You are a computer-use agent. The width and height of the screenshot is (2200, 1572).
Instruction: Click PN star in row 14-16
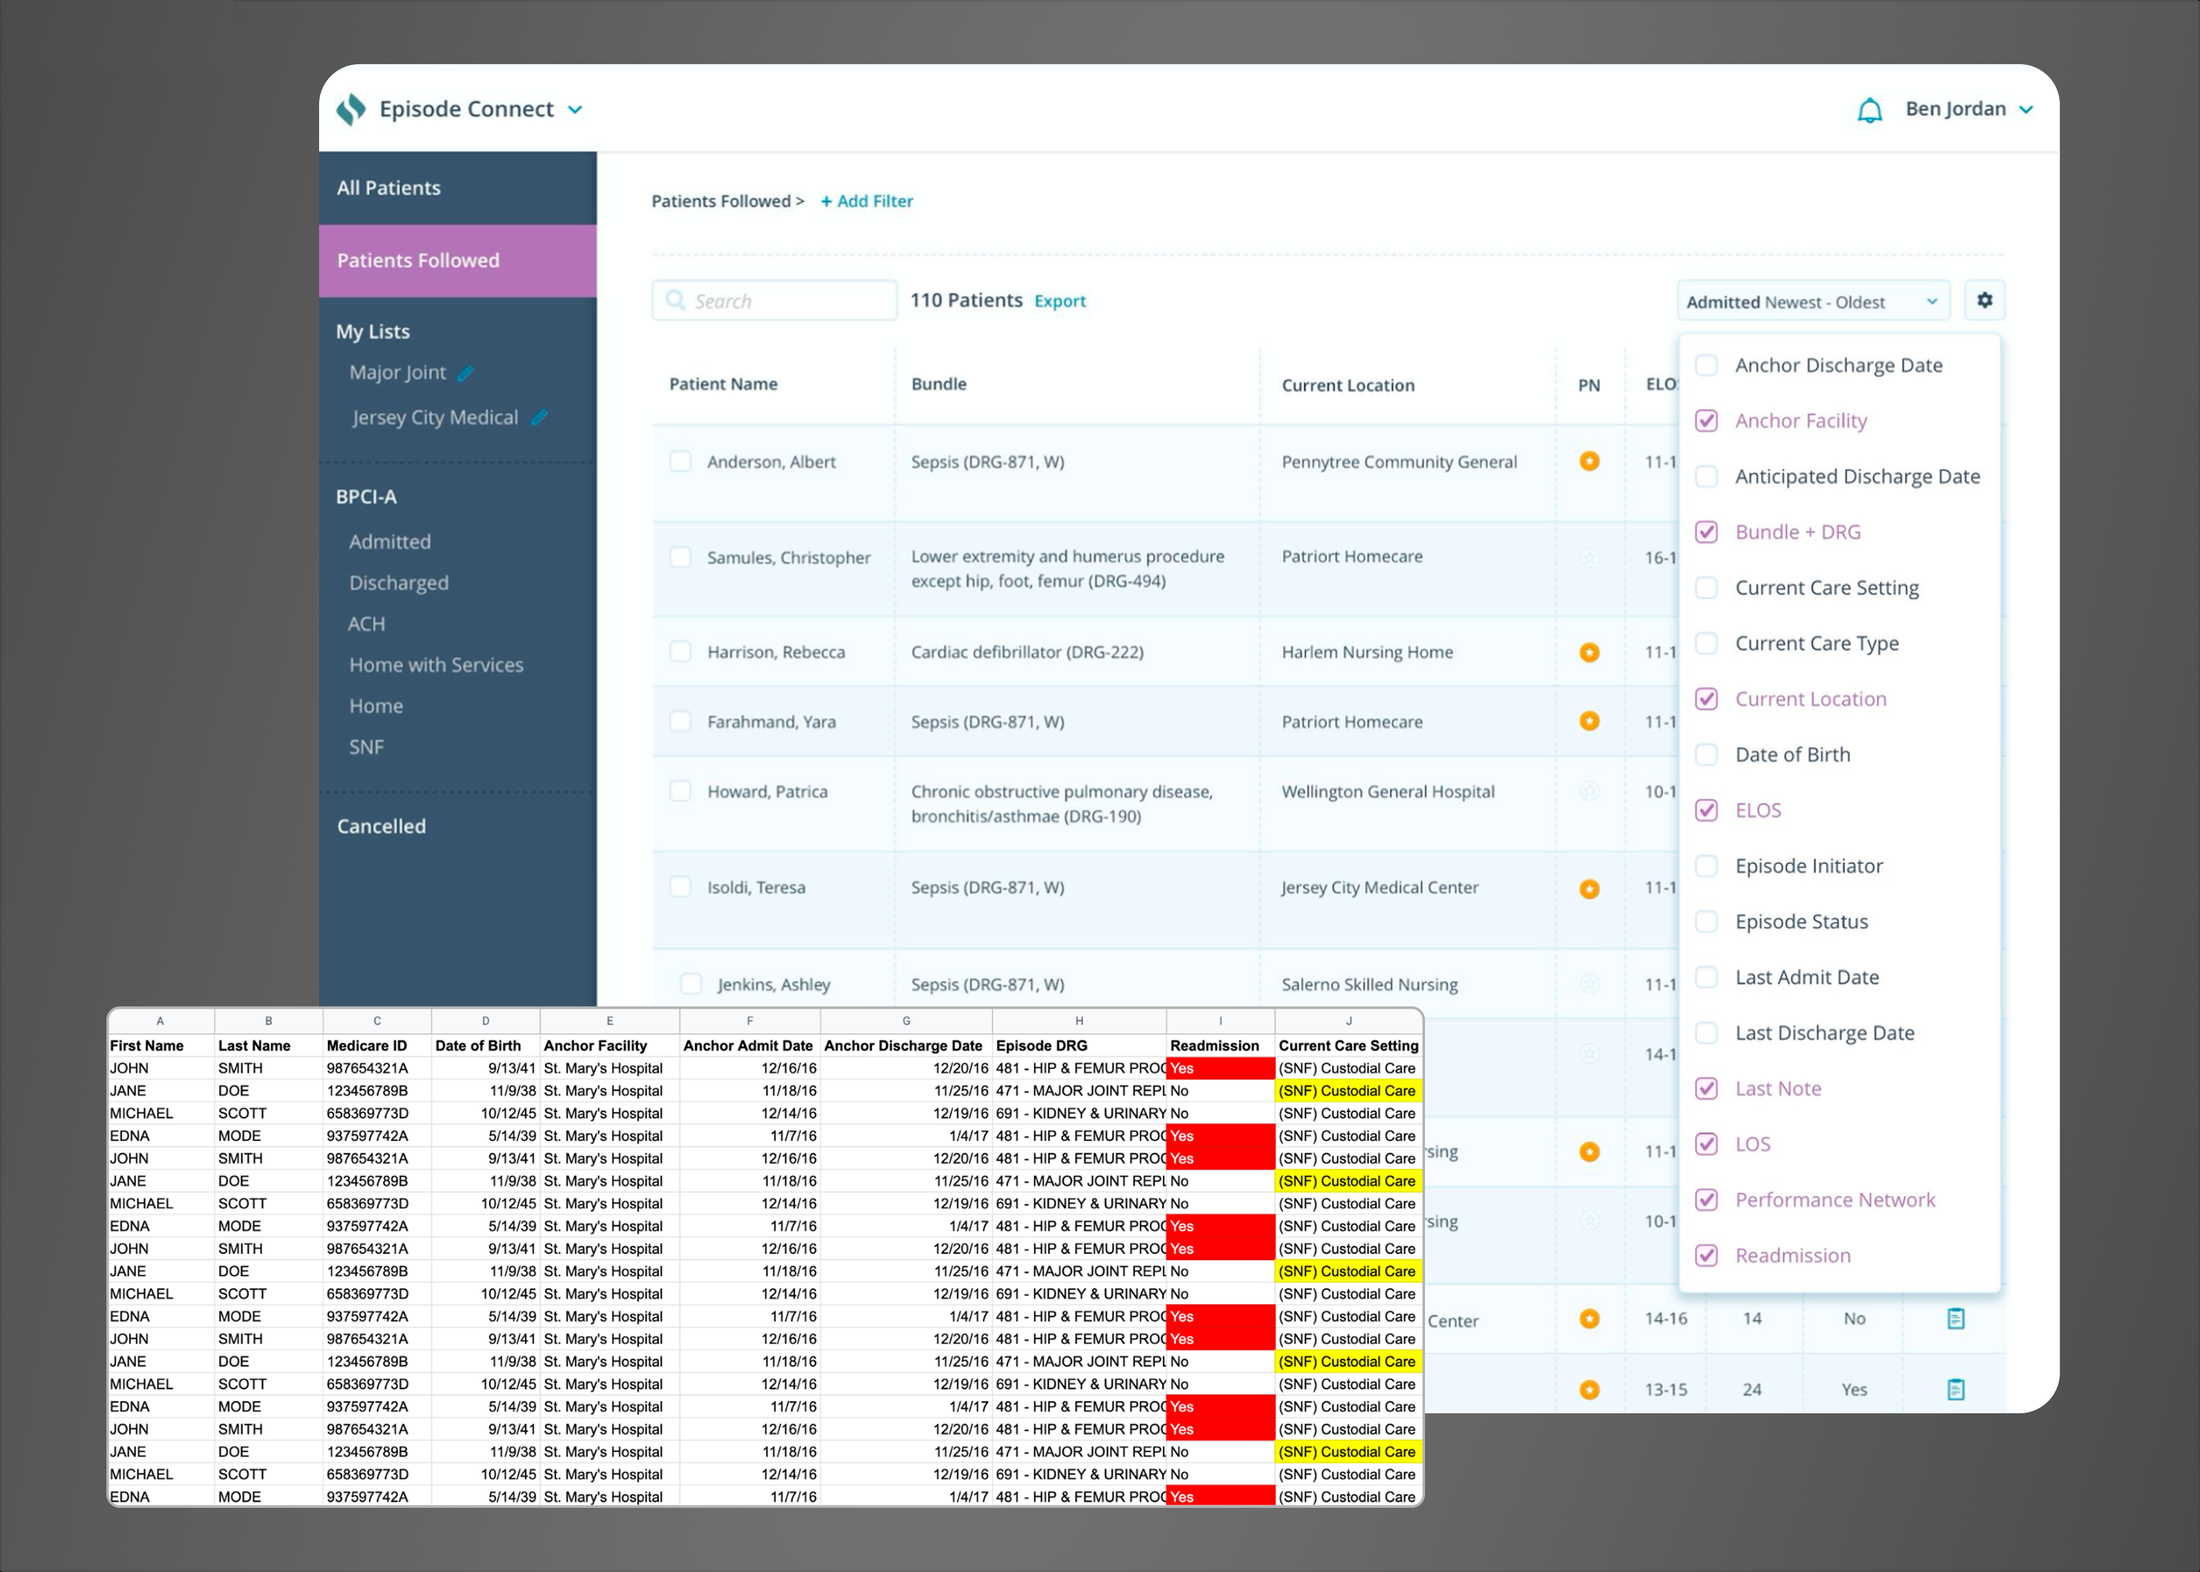(x=1589, y=1319)
